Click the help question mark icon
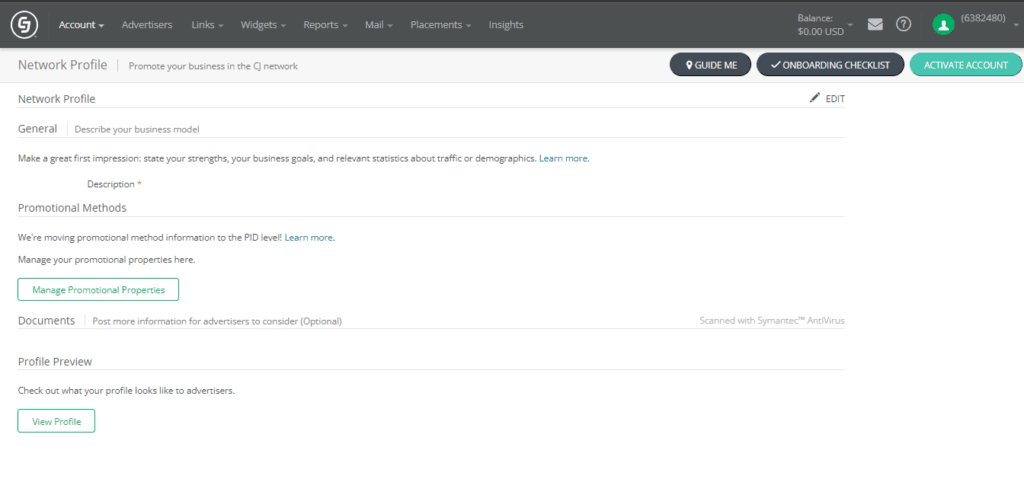 pos(903,24)
